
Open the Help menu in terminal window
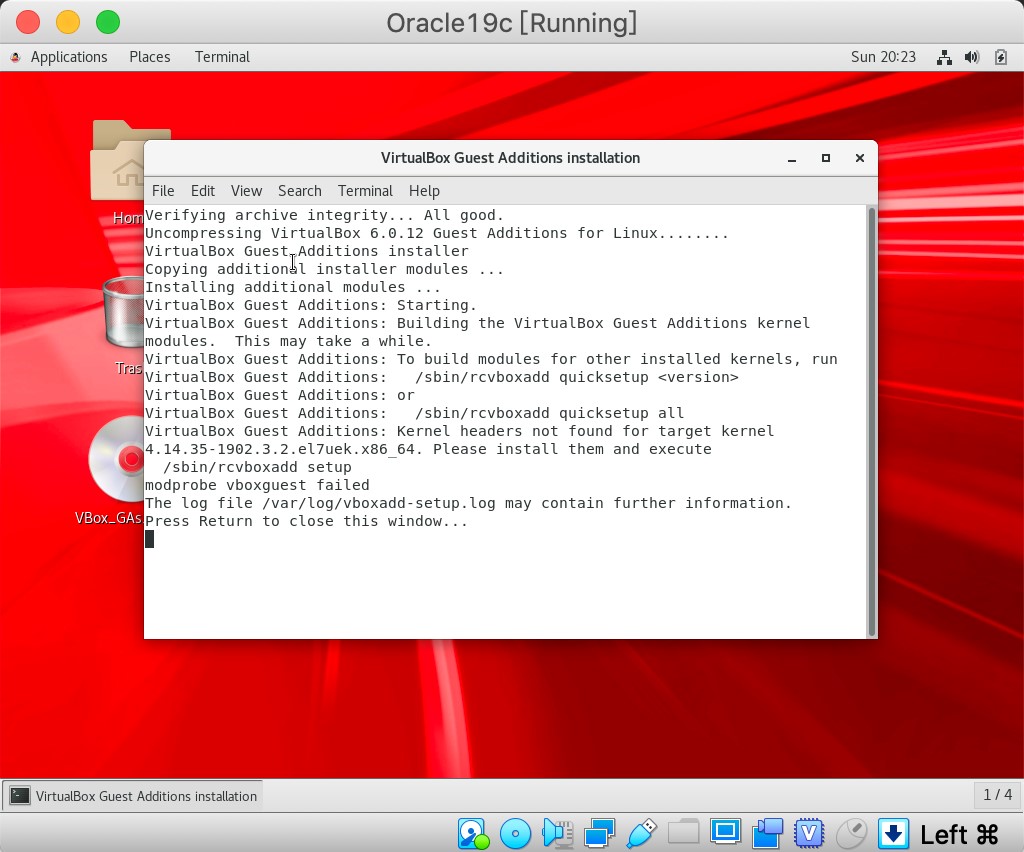[x=424, y=191]
